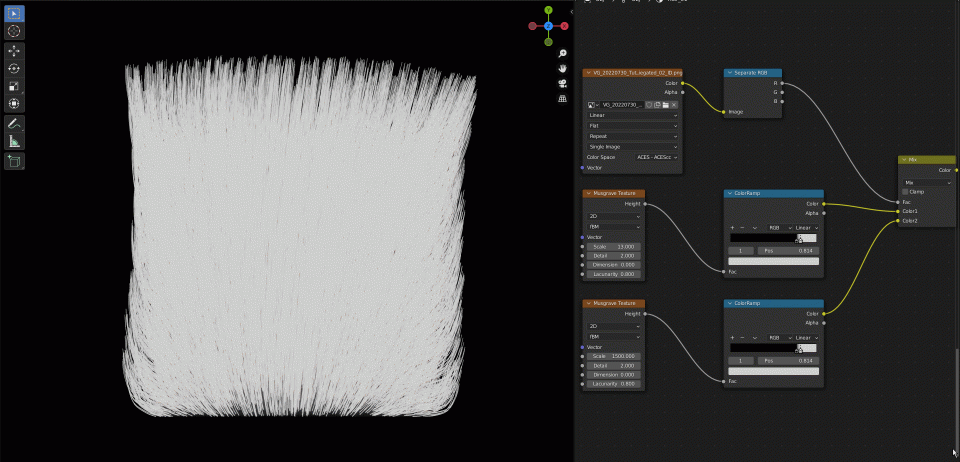Select the Rotate tool
960x462 pixels.
coord(15,69)
